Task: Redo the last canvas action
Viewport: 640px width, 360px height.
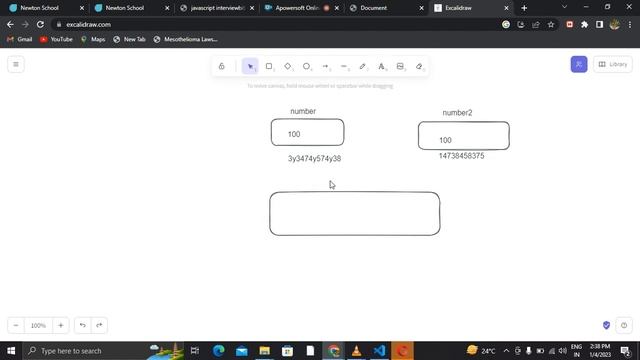Action: click(x=99, y=325)
